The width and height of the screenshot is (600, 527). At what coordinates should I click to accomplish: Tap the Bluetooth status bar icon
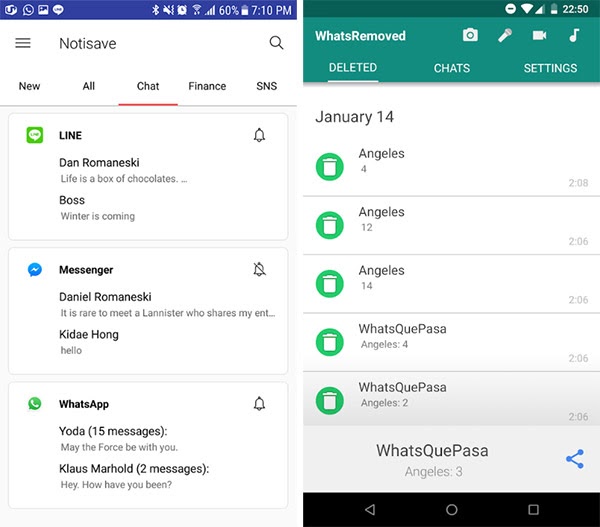coord(155,10)
